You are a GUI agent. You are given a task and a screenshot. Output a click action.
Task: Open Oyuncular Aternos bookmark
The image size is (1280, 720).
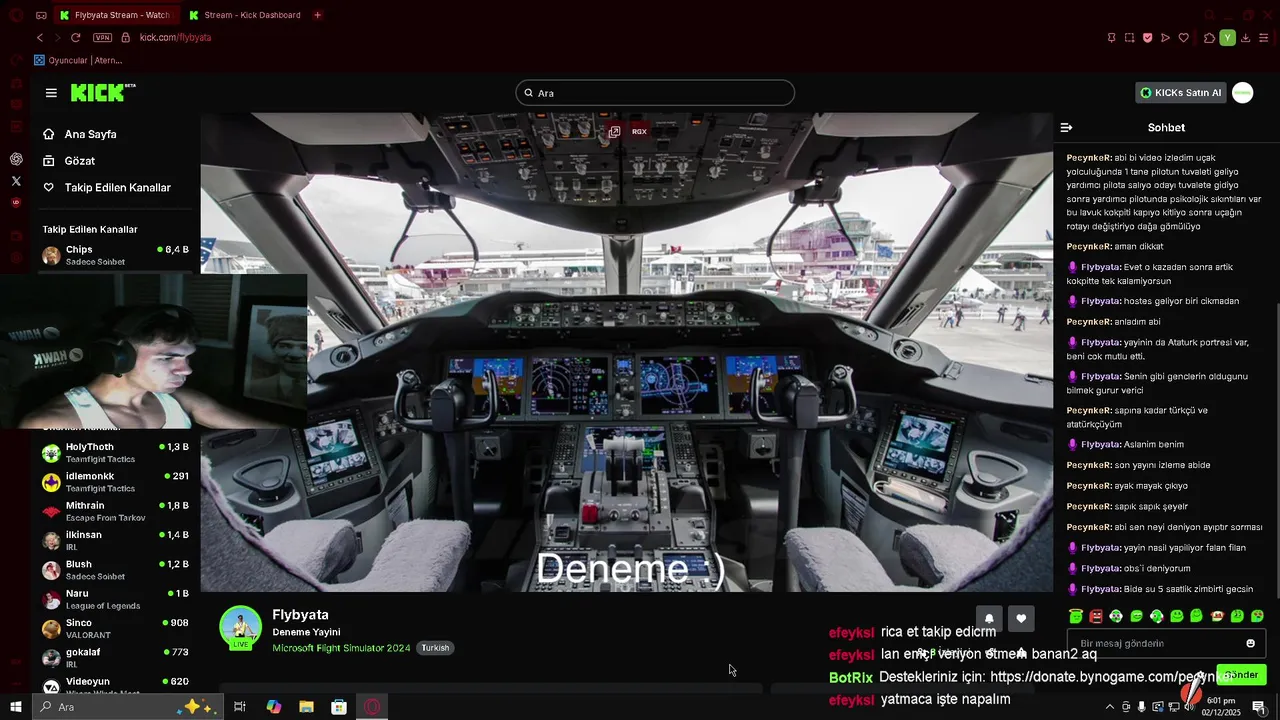pyautogui.click(x=78, y=60)
